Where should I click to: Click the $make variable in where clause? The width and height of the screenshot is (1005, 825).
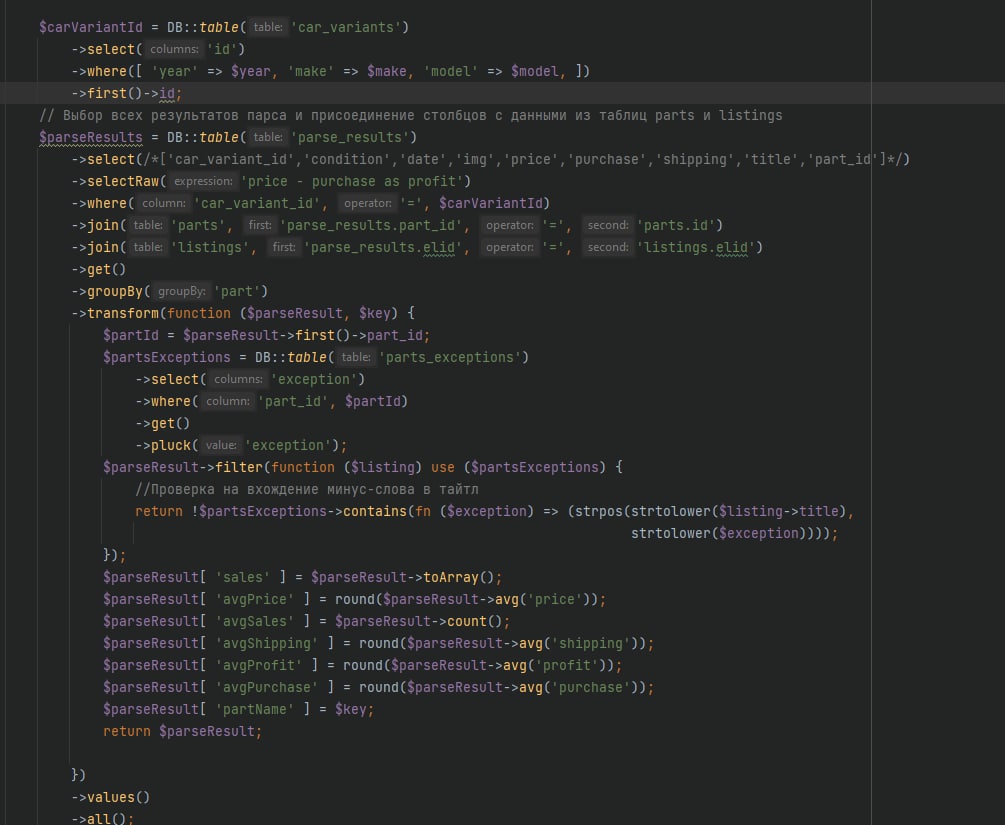click(x=386, y=71)
